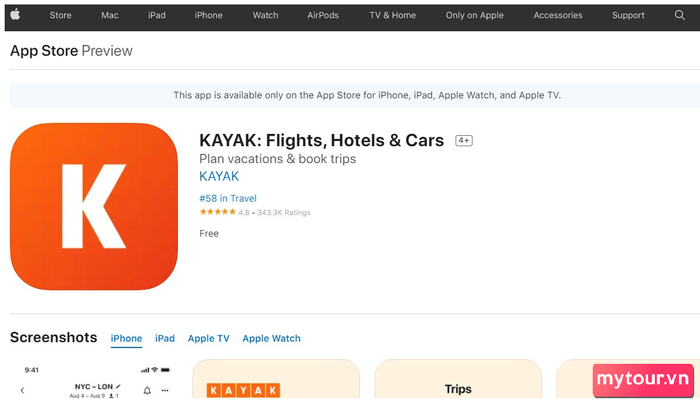Click the three-dots more icon in screenshot
Image resolution: width=700 pixels, height=405 pixels.
(165, 391)
